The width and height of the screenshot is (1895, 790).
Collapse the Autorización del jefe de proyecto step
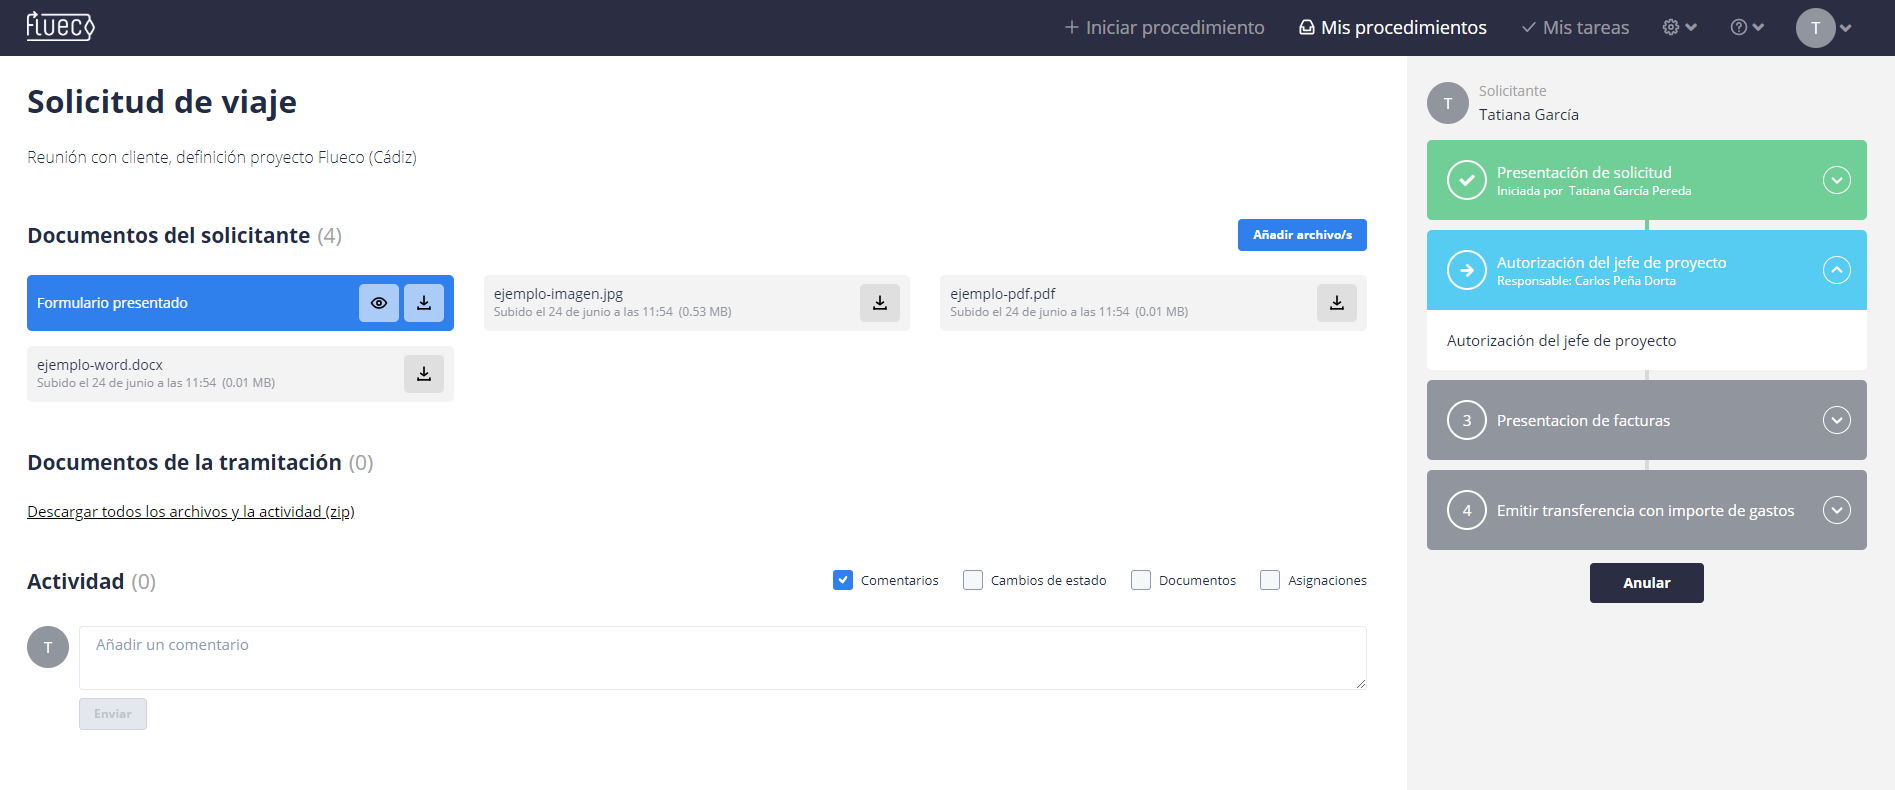point(1836,270)
